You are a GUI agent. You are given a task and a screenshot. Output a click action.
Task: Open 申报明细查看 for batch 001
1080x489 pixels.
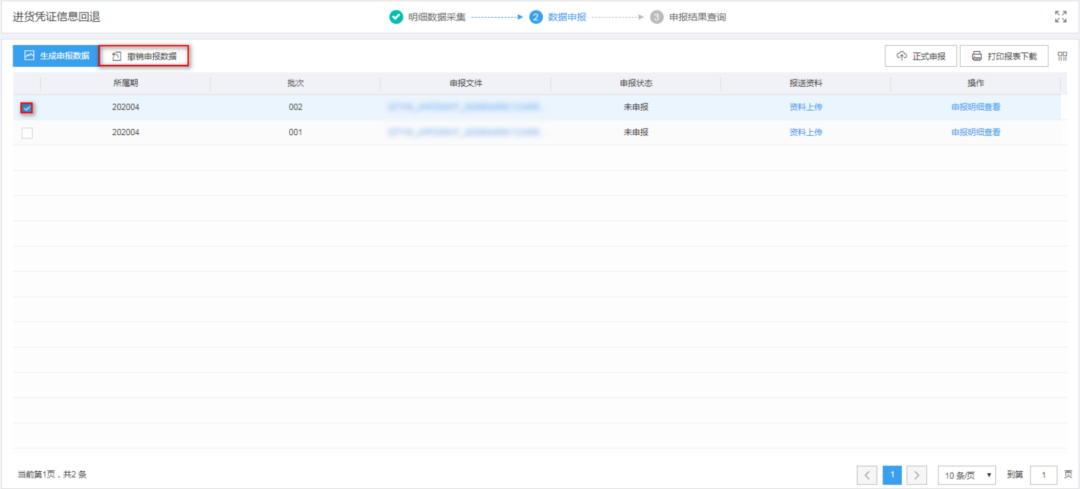click(975, 132)
